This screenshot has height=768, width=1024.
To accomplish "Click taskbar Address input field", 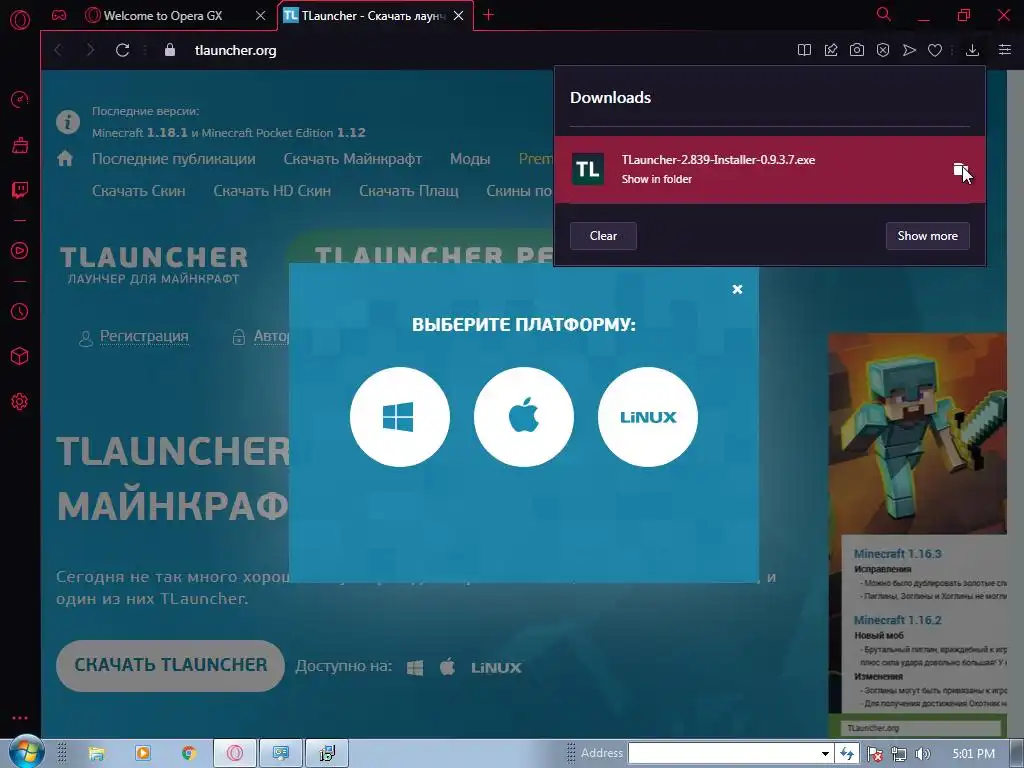I will (722, 753).
